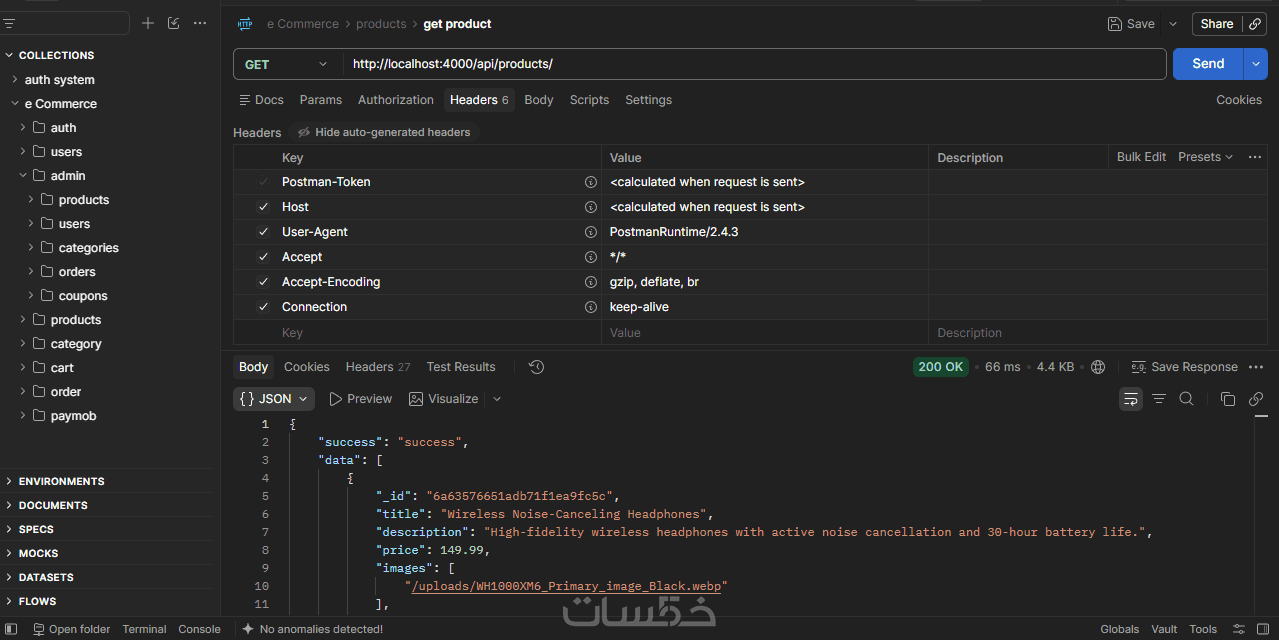Image resolution: width=1279 pixels, height=640 pixels.
Task: Click the plus icon to create new collection
Action: (x=148, y=23)
